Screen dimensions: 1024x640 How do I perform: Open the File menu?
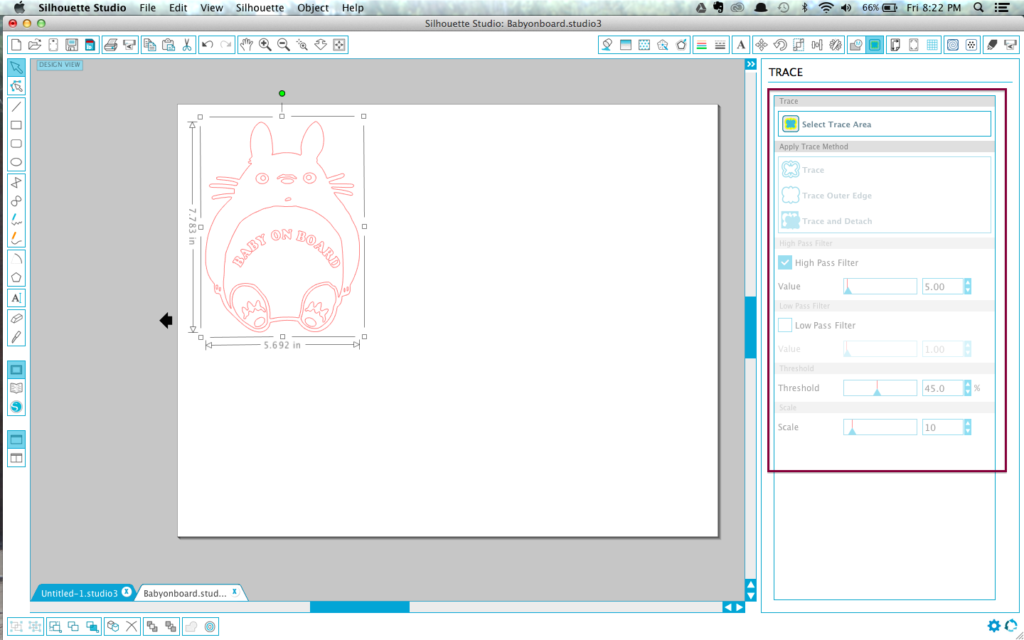click(148, 8)
